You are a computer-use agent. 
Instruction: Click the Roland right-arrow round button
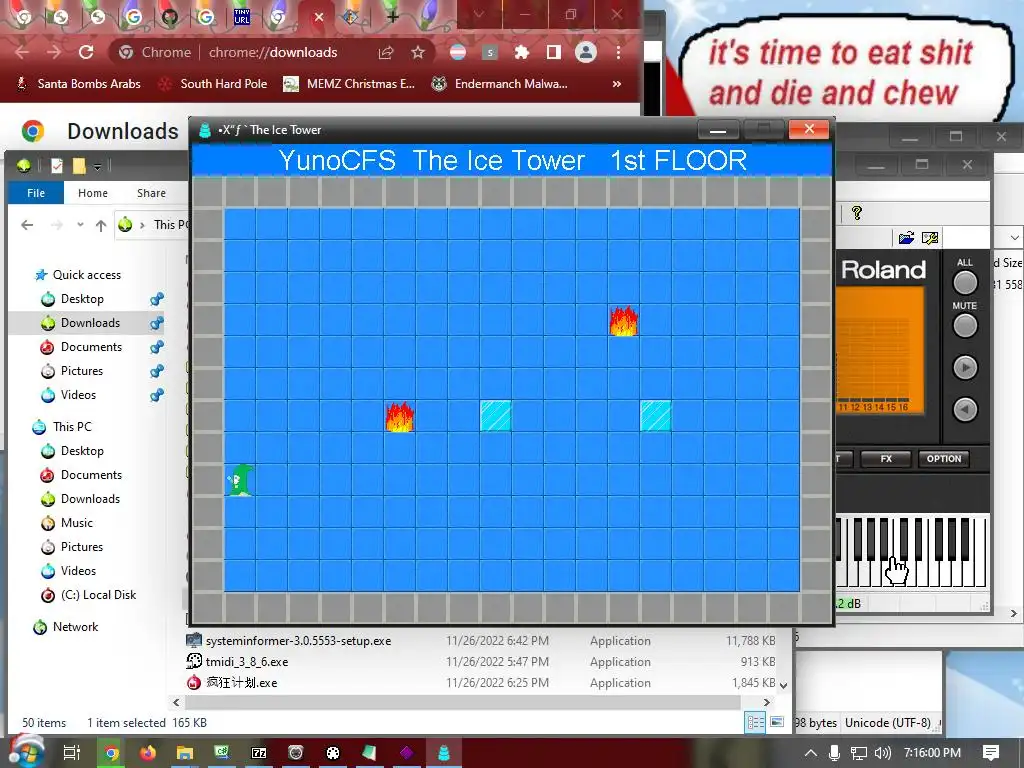[x=965, y=368]
